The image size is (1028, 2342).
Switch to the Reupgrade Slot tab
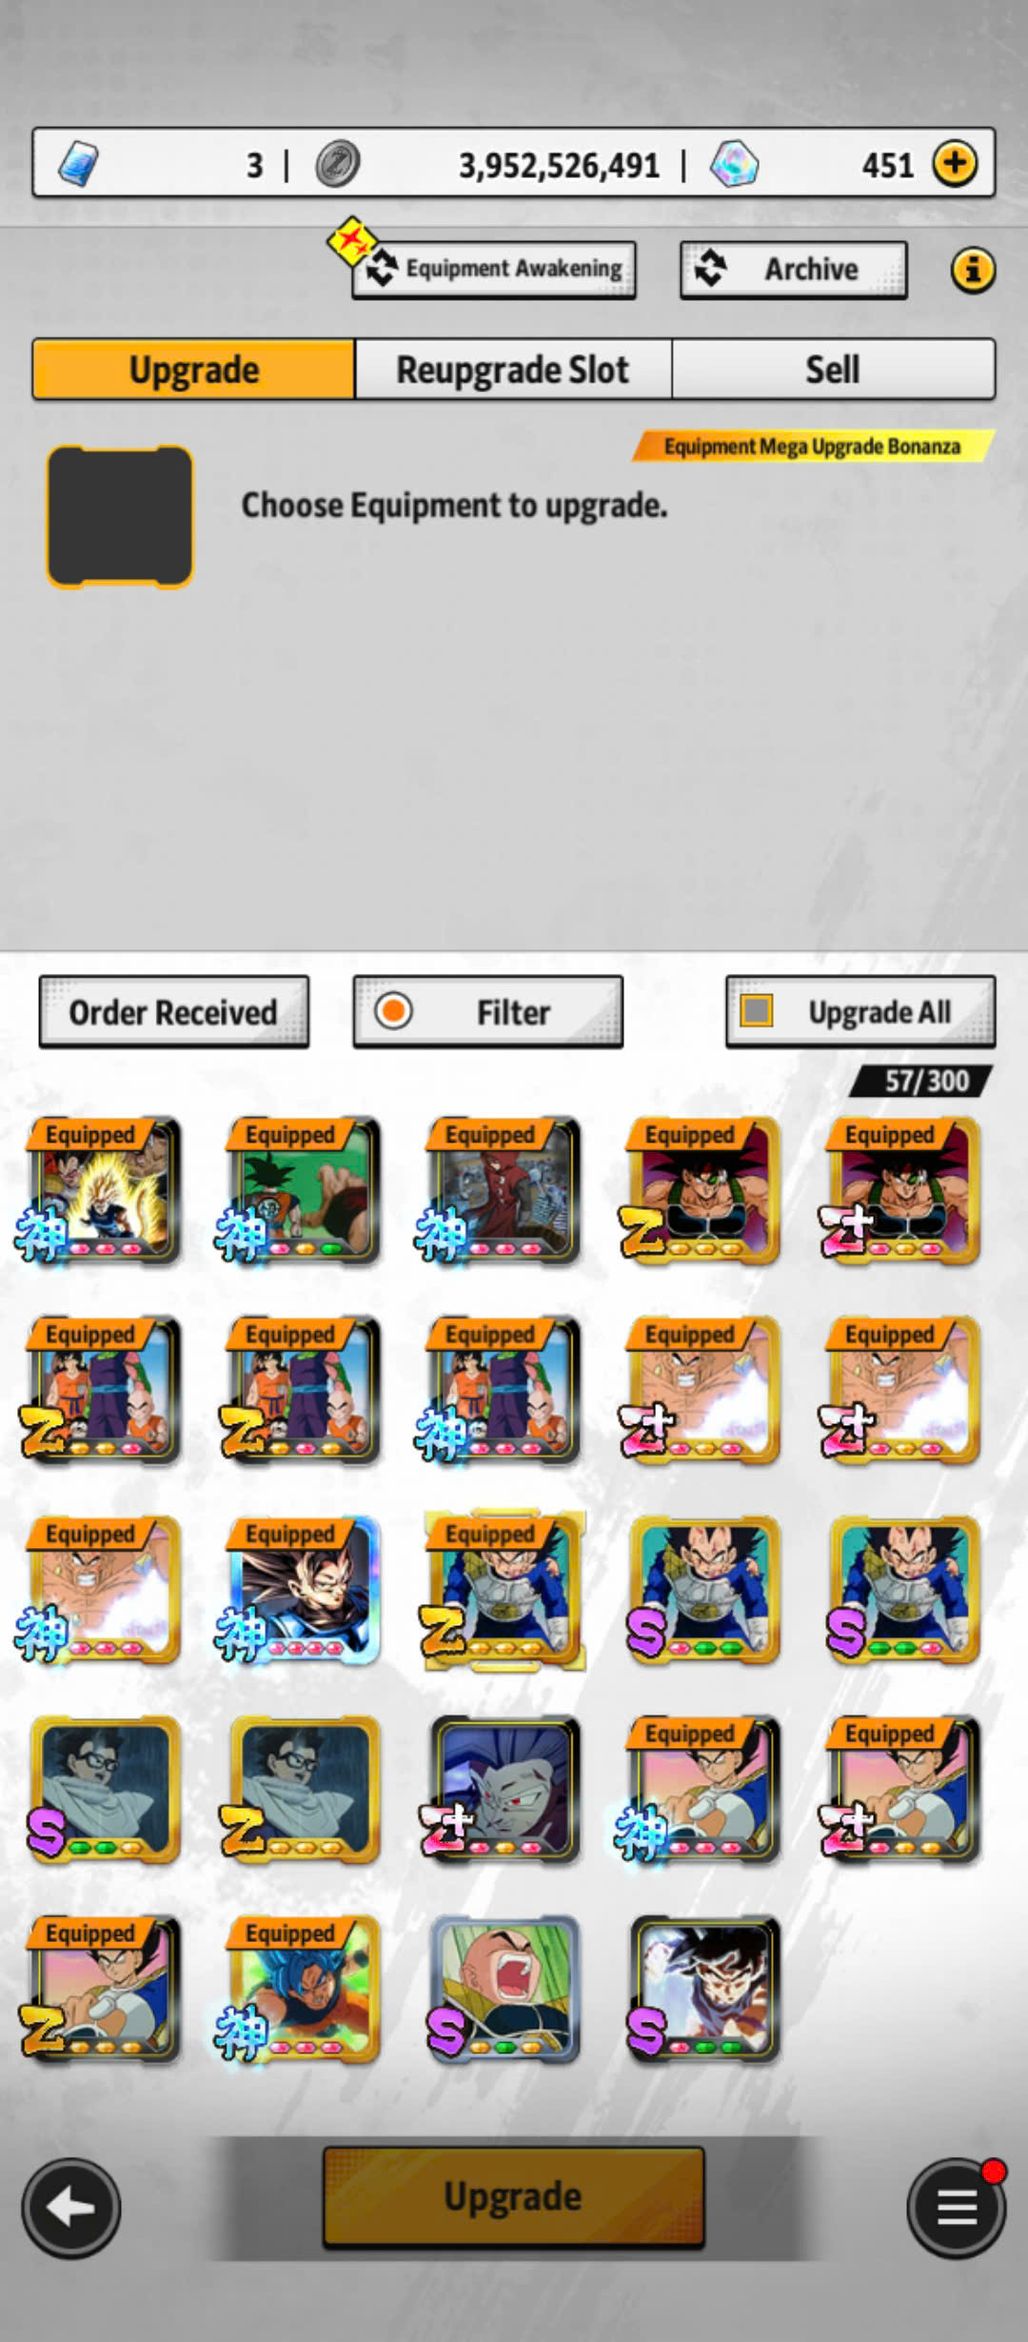513,369
